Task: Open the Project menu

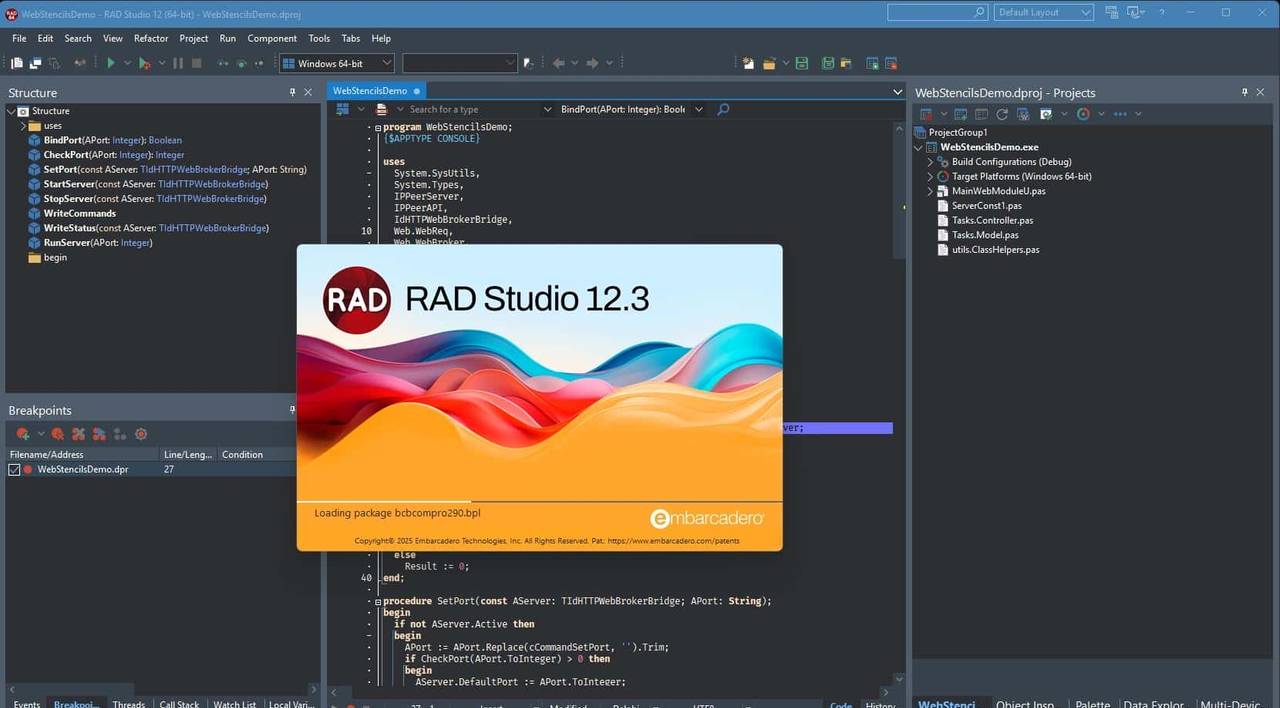Action: pyautogui.click(x=193, y=38)
